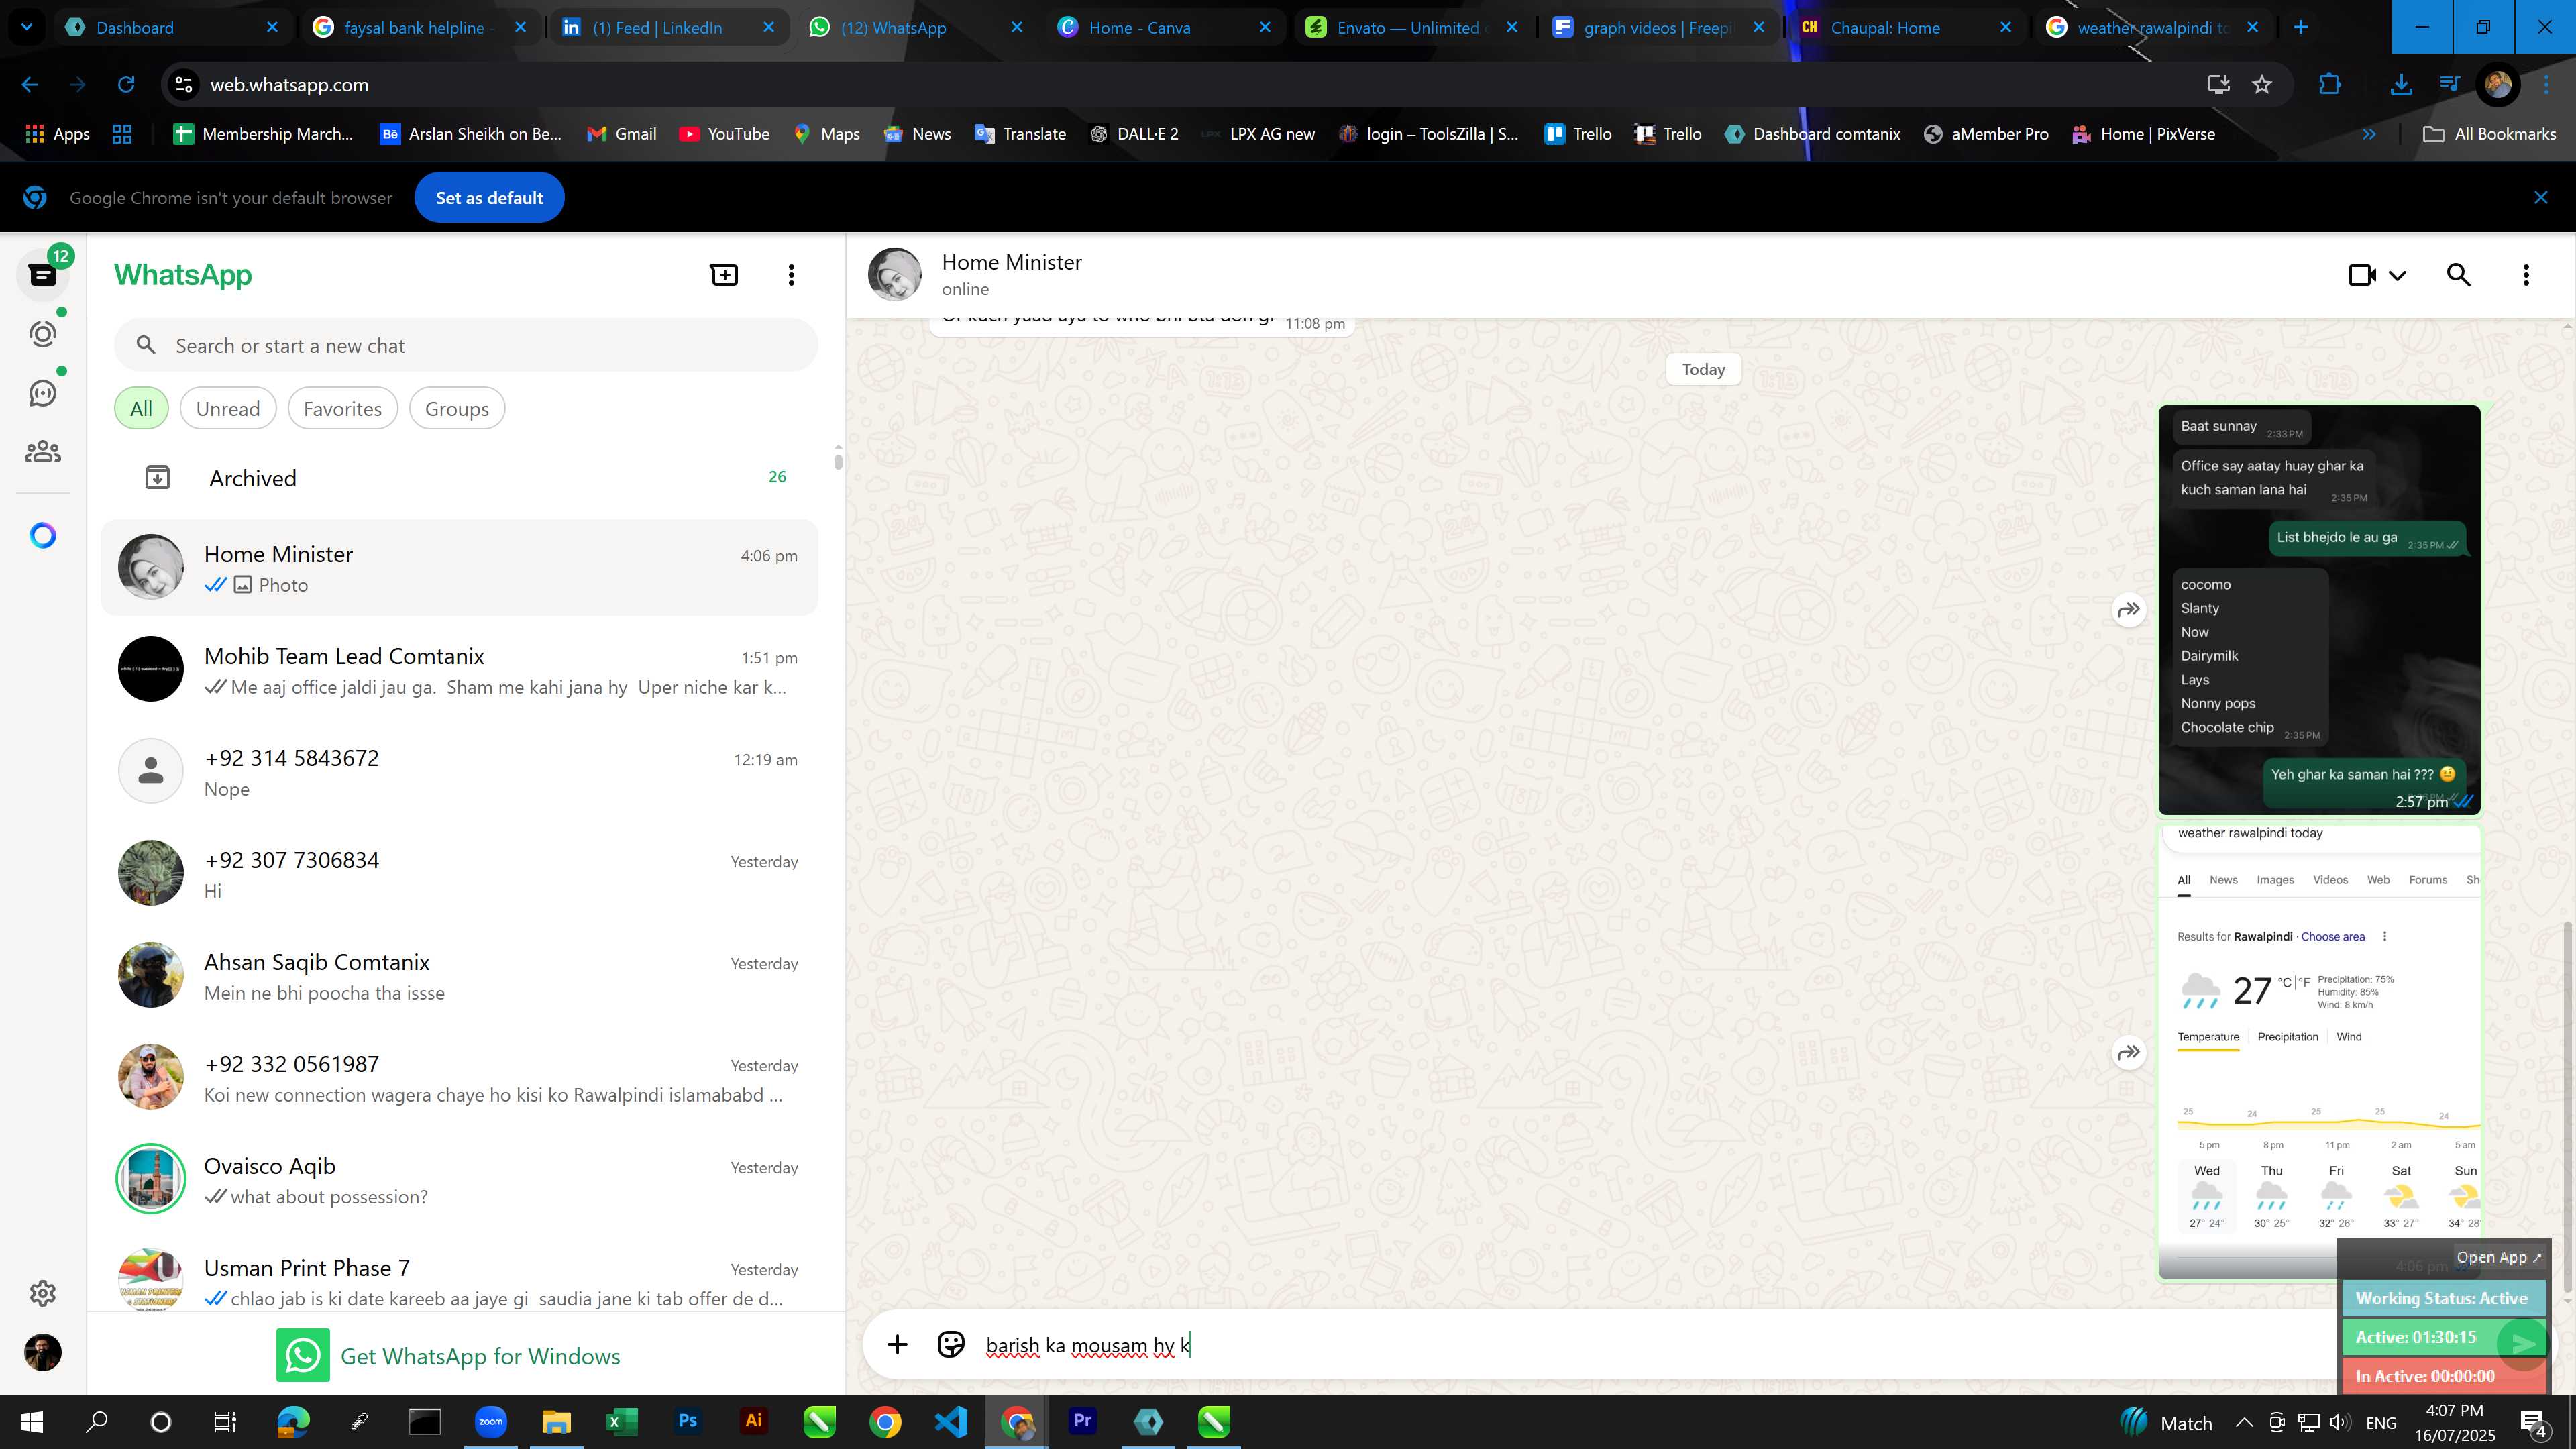Dismiss the default browser notification bar
Viewport: 2576px width, 1449px height.
(x=2541, y=198)
